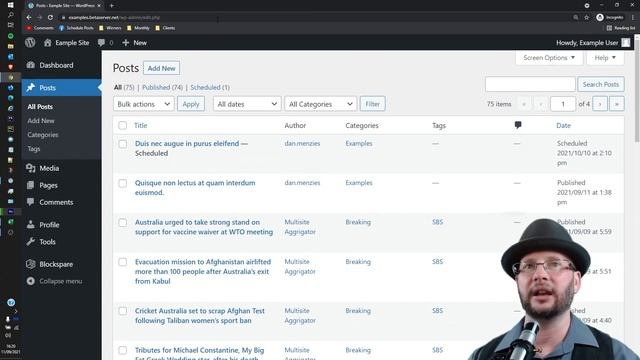Screen dimensions: 640x360
Task: Check the Cricket Australia post checkbox
Action: click(122, 311)
